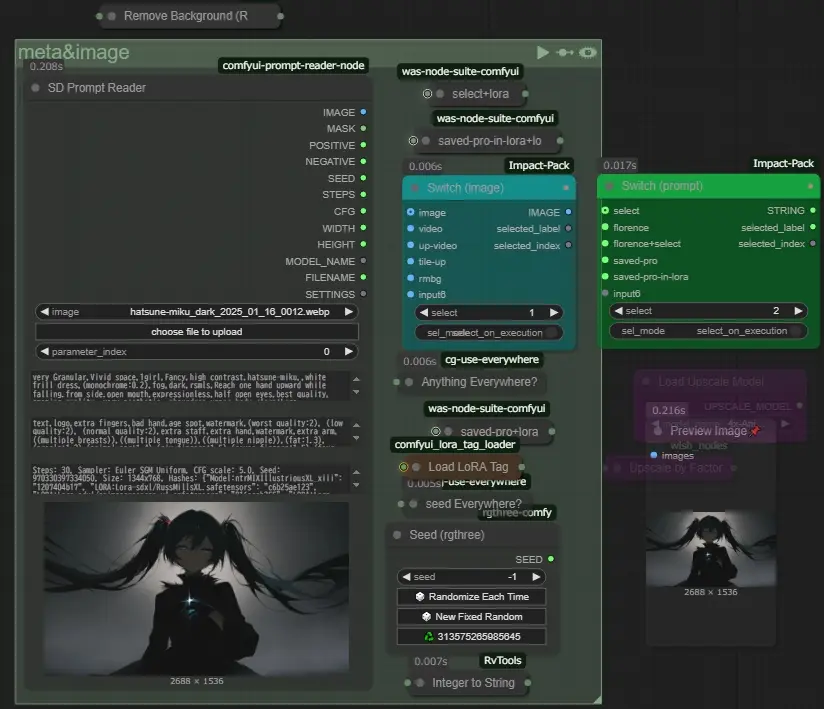Click choose file to upload button
Viewport: 824px width, 709px height.
coord(197,332)
